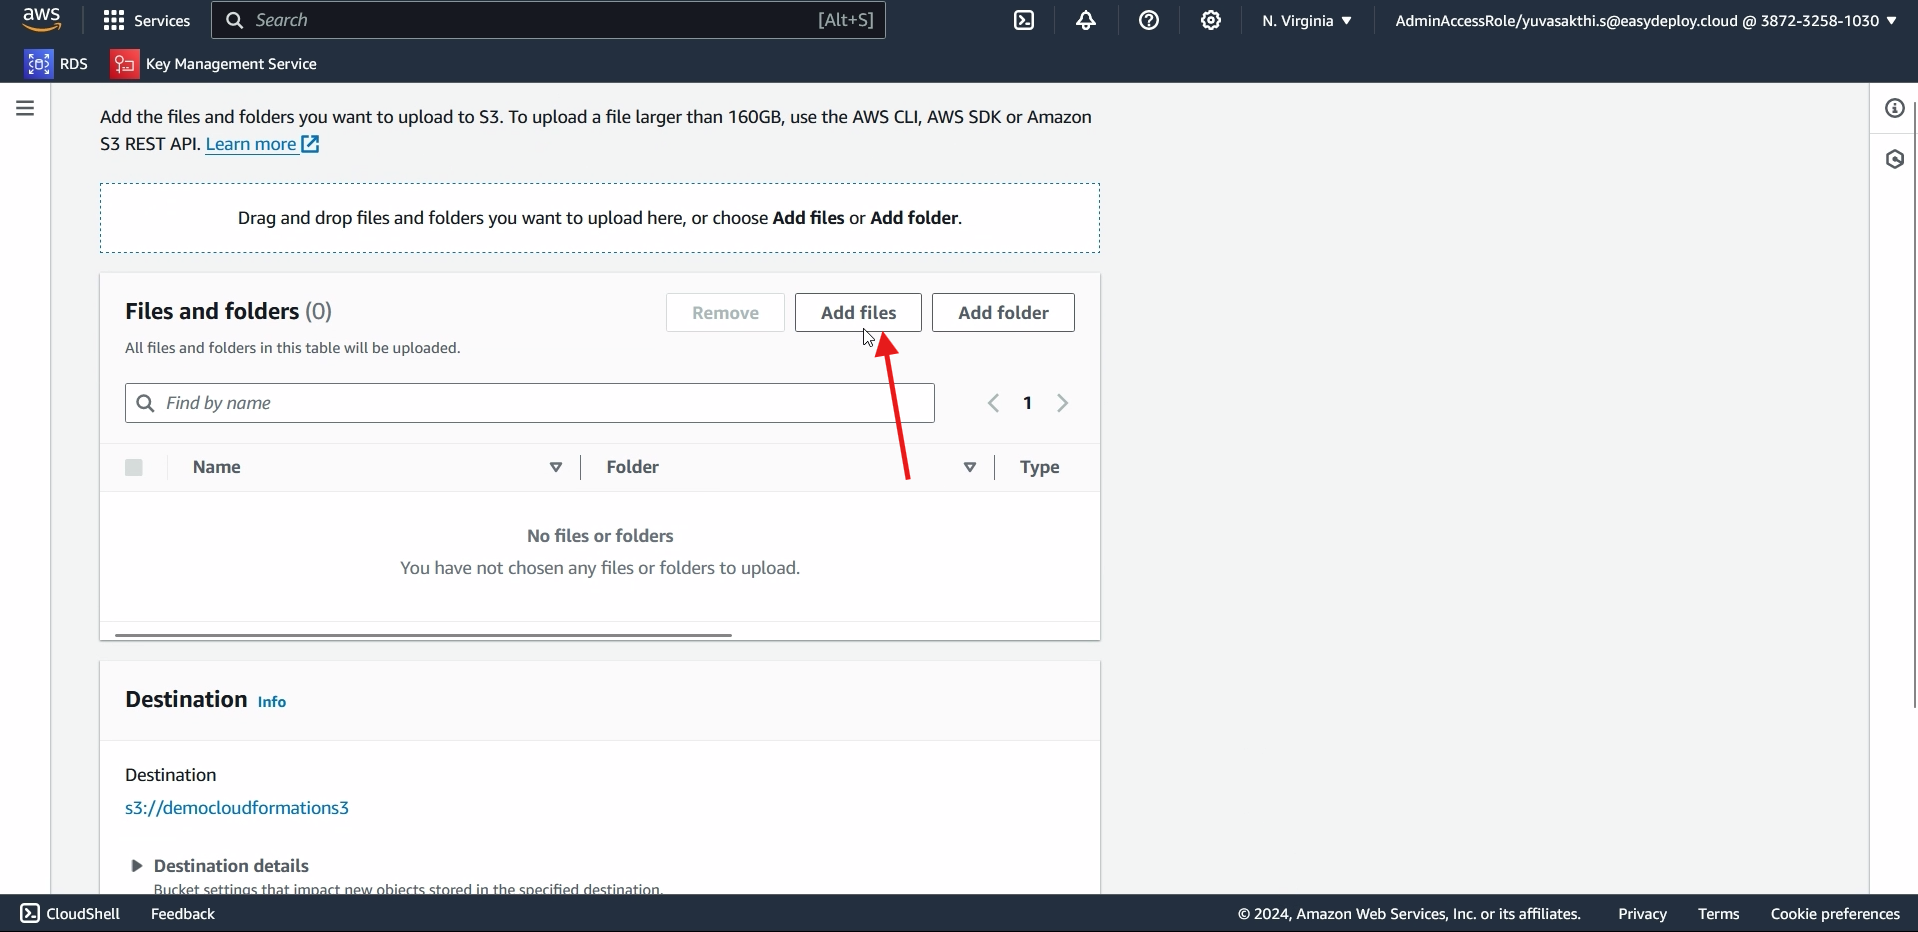Expand the side navigation hamburger menu
The height and width of the screenshot is (932, 1918).
25,108
